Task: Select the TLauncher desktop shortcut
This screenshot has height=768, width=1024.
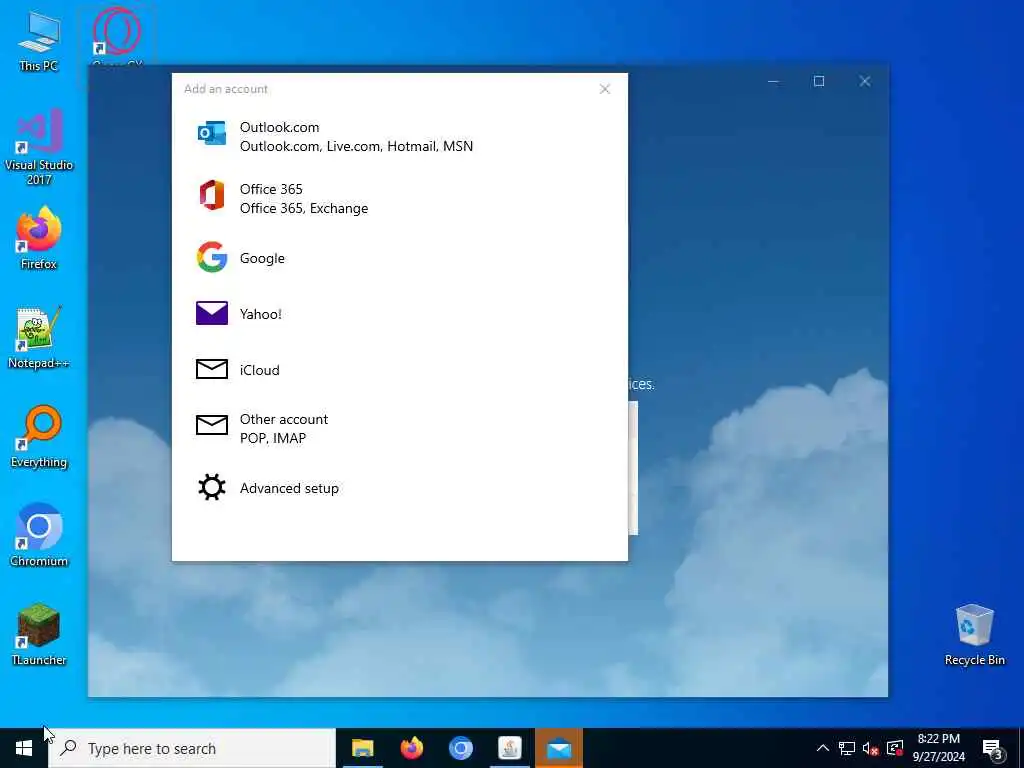Action: [x=39, y=635]
